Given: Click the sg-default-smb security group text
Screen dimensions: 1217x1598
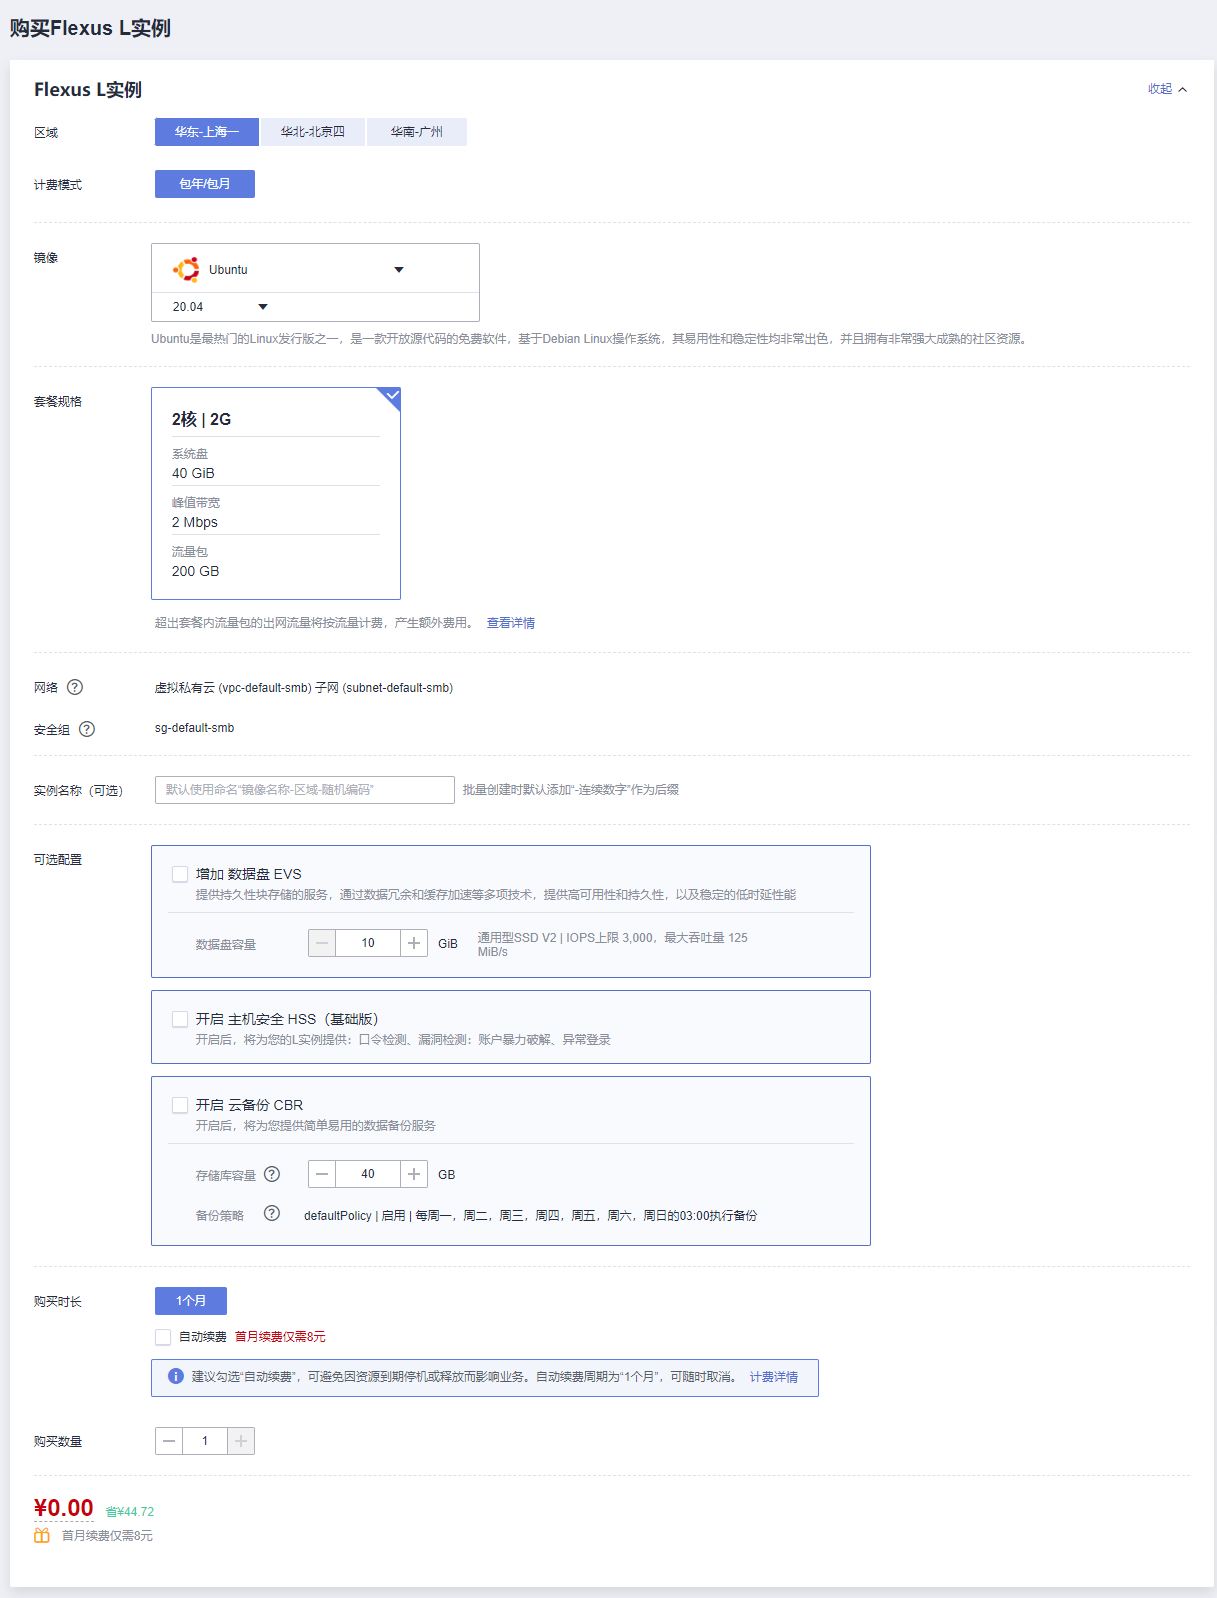Looking at the screenshot, I should point(195,728).
